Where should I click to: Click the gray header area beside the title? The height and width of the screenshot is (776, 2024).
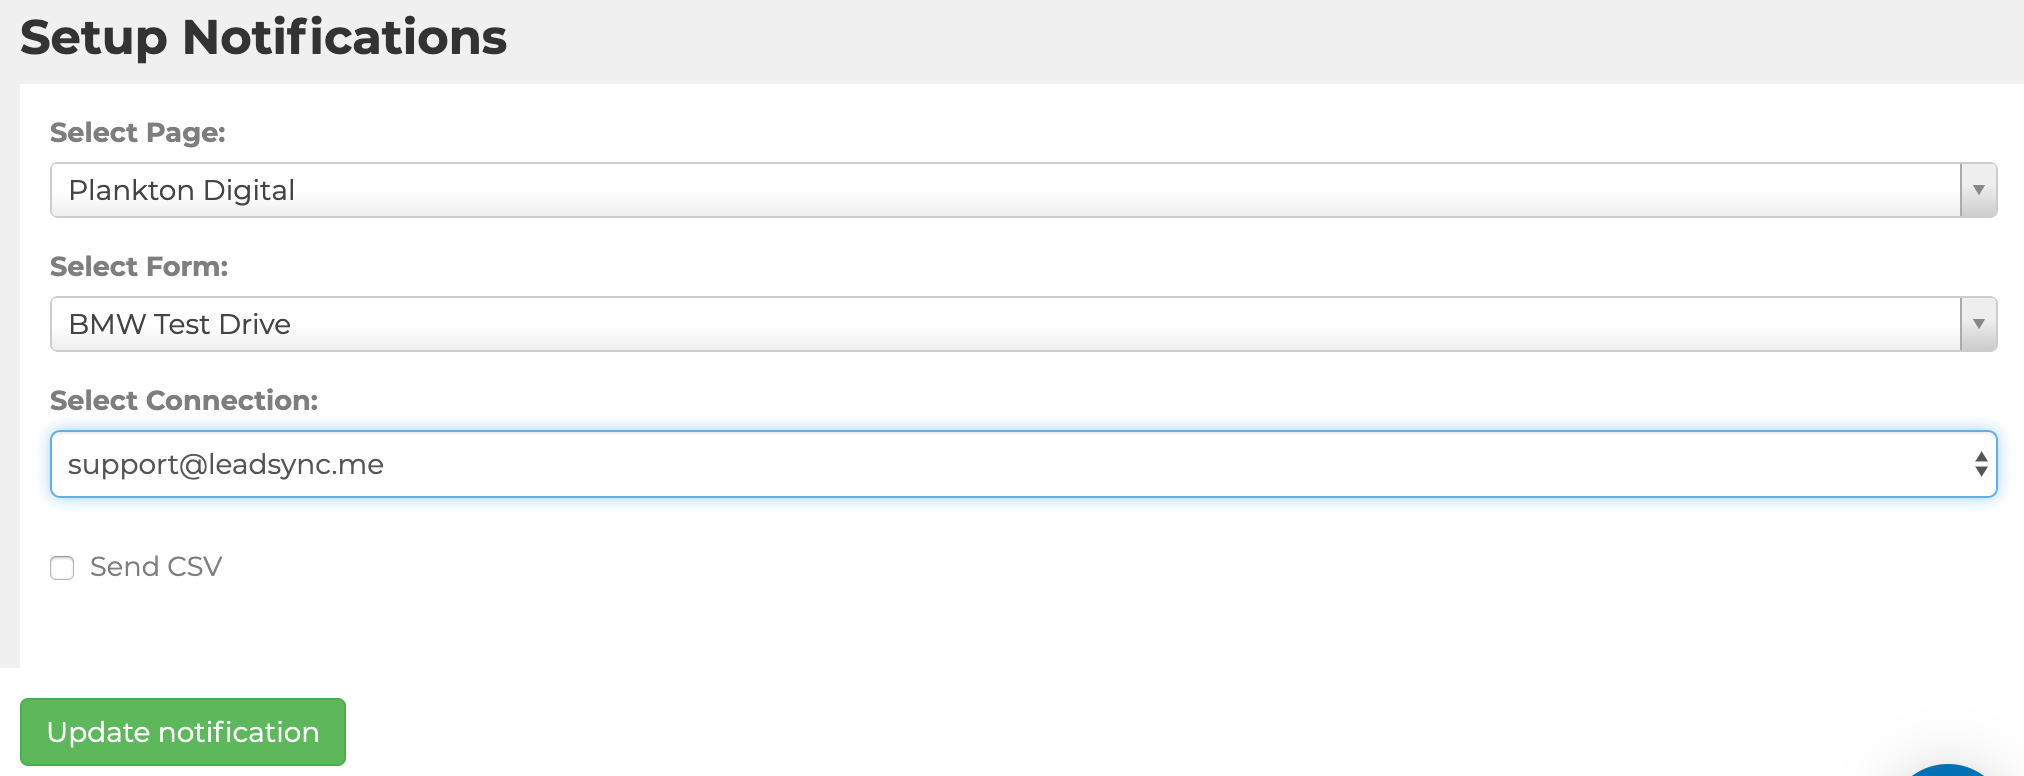click(1200, 40)
